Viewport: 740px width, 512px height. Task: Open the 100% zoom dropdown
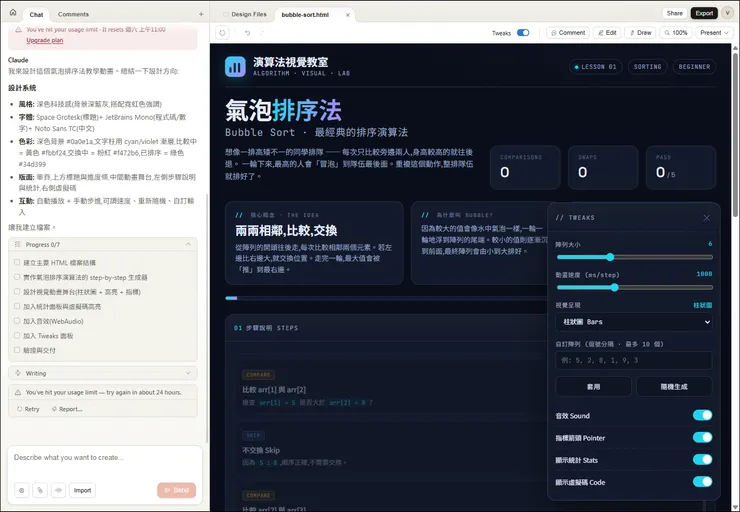click(675, 33)
